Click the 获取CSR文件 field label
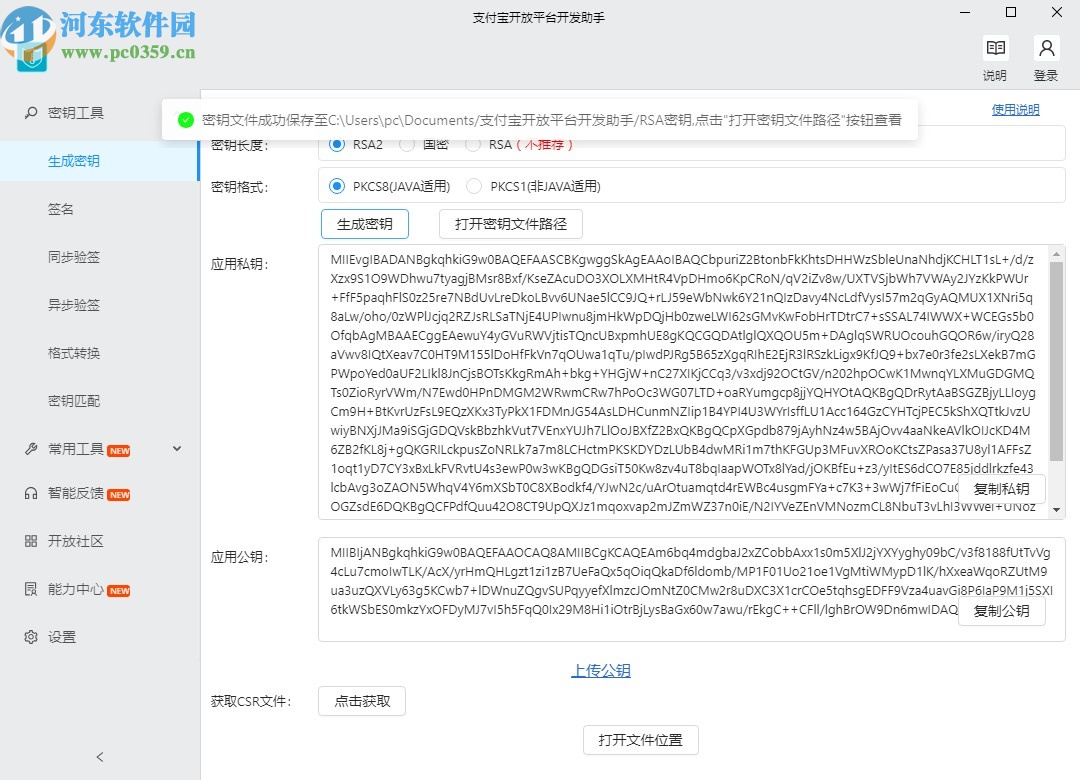This screenshot has width=1080, height=780. [251, 701]
